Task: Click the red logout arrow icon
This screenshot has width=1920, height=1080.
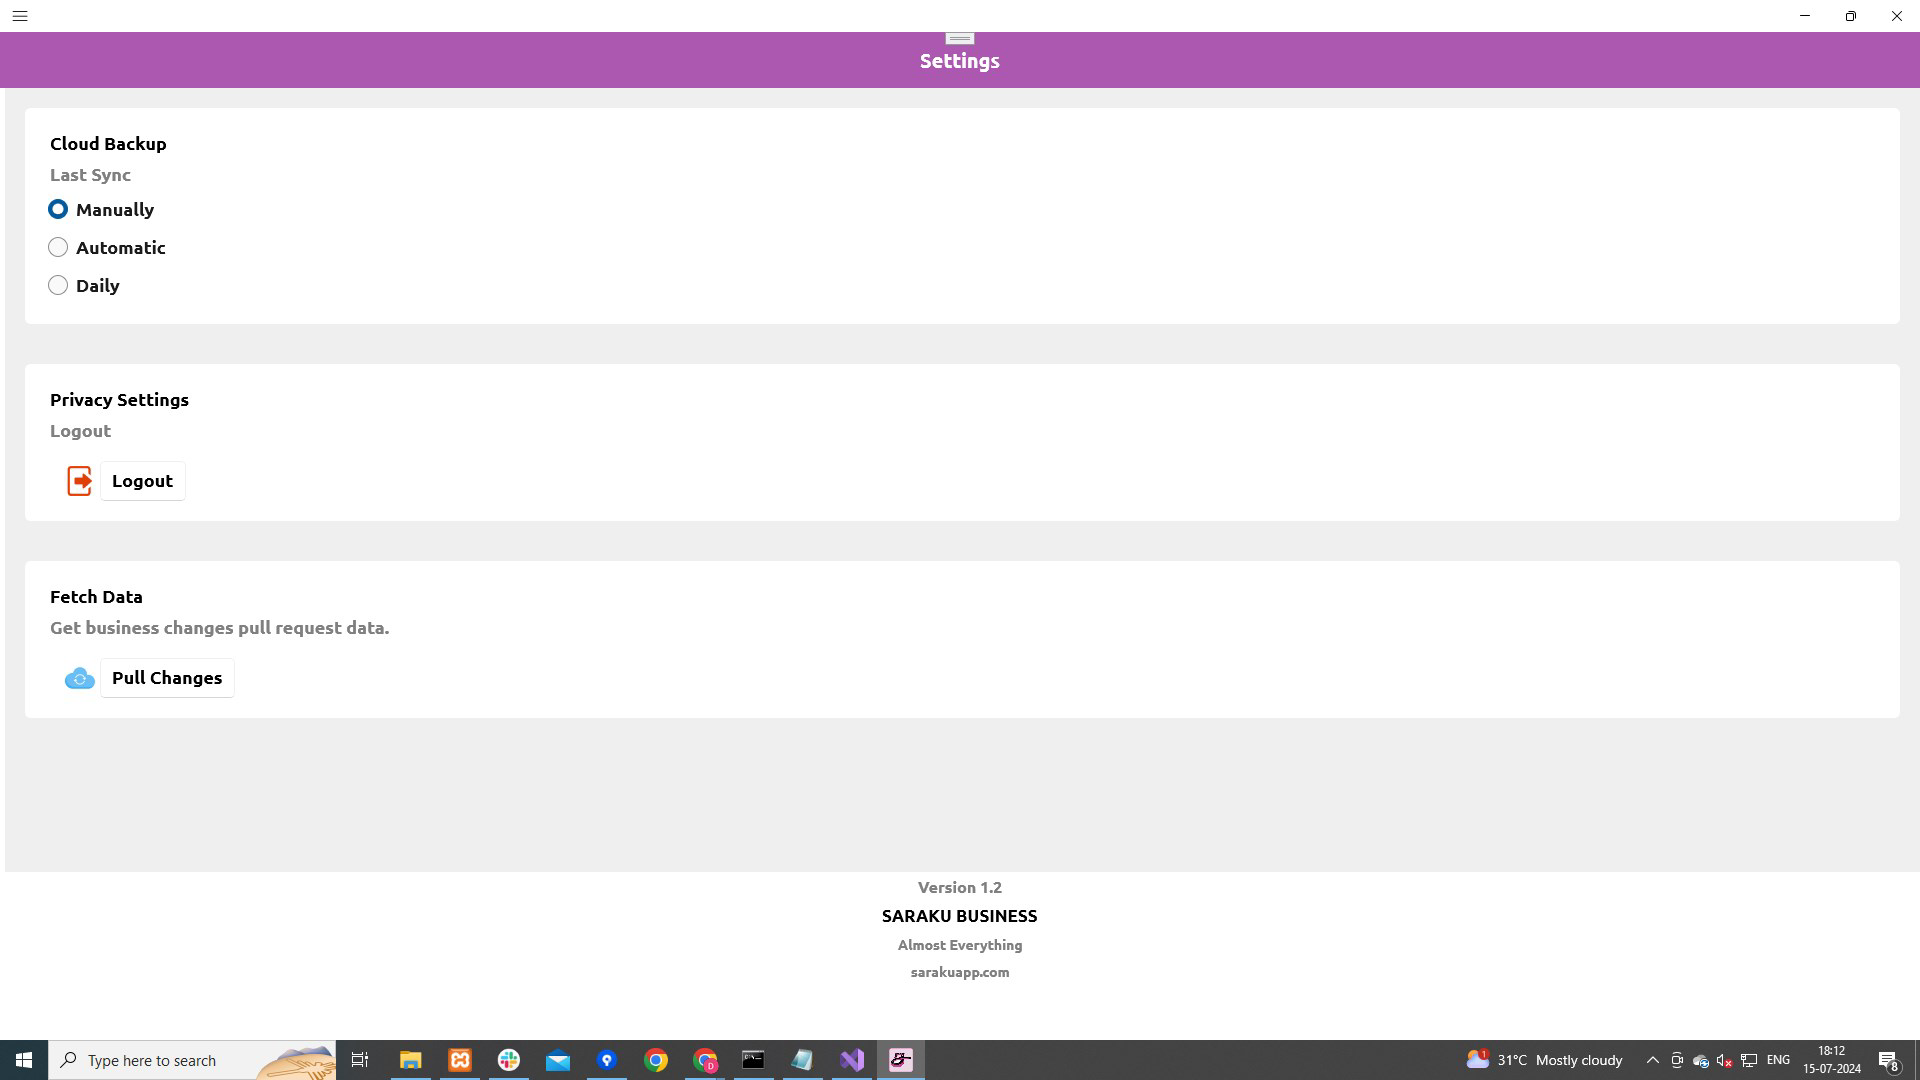Action: (x=80, y=481)
